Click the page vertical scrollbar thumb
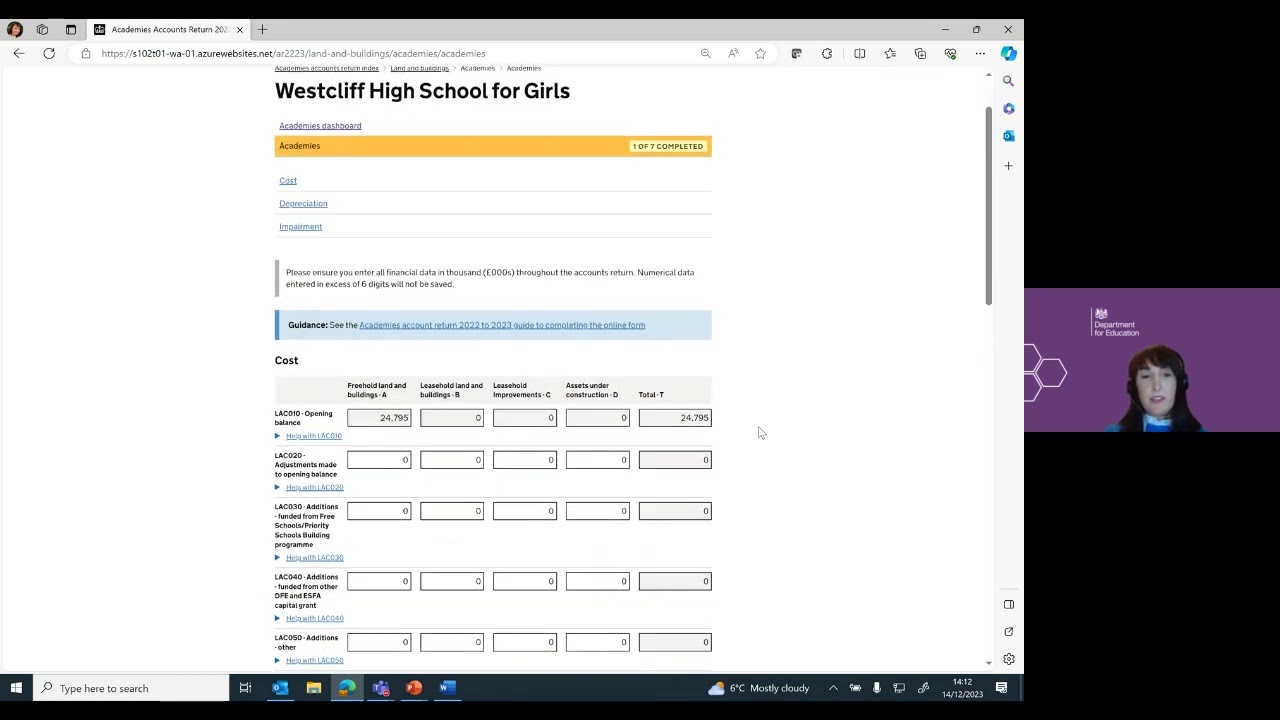 click(x=989, y=205)
